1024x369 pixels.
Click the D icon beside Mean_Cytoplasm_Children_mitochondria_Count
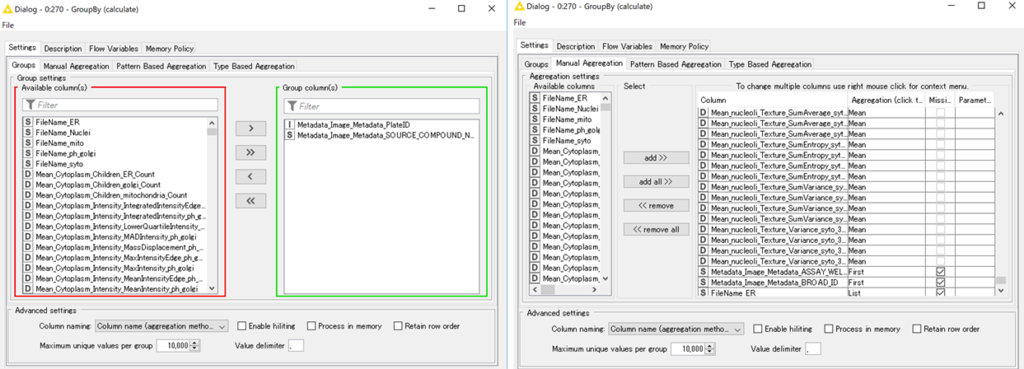click(28, 195)
